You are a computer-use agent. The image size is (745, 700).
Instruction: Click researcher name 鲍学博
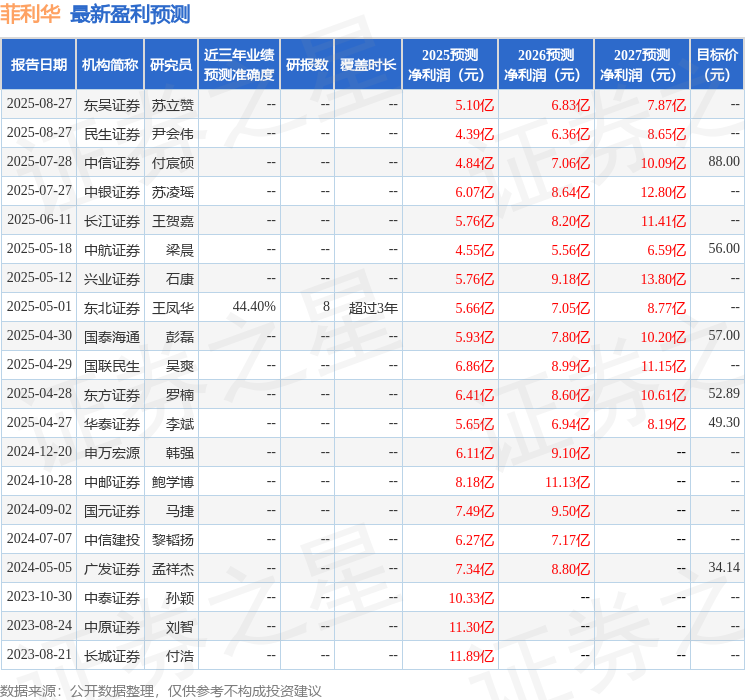pyautogui.click(x=173, y=482)
